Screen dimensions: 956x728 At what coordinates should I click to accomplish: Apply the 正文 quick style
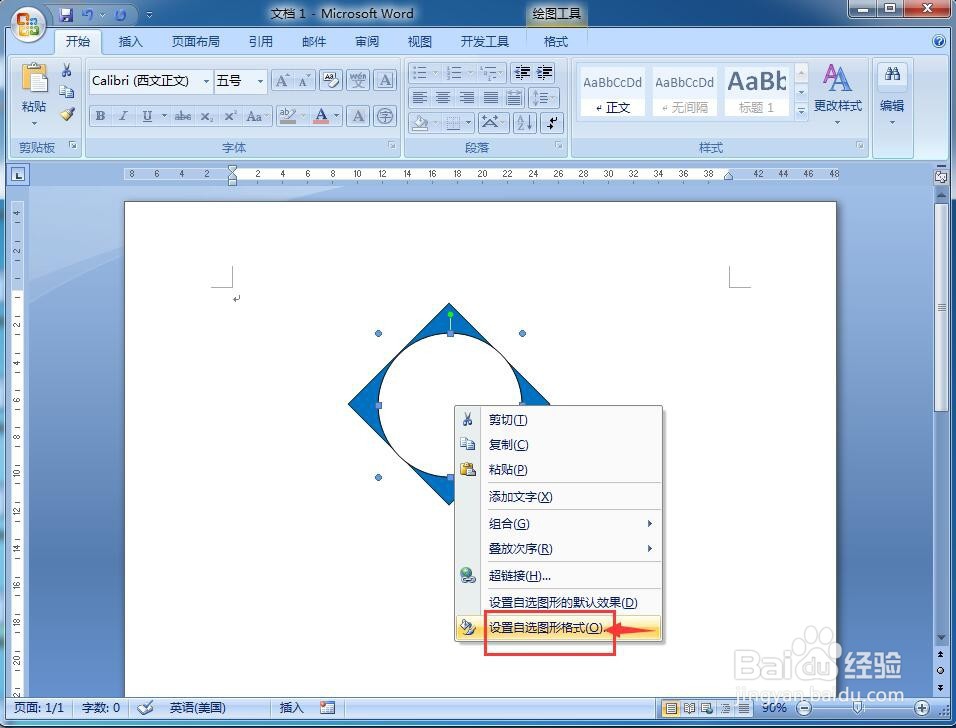pyautogui.click(x=612, y=93)
